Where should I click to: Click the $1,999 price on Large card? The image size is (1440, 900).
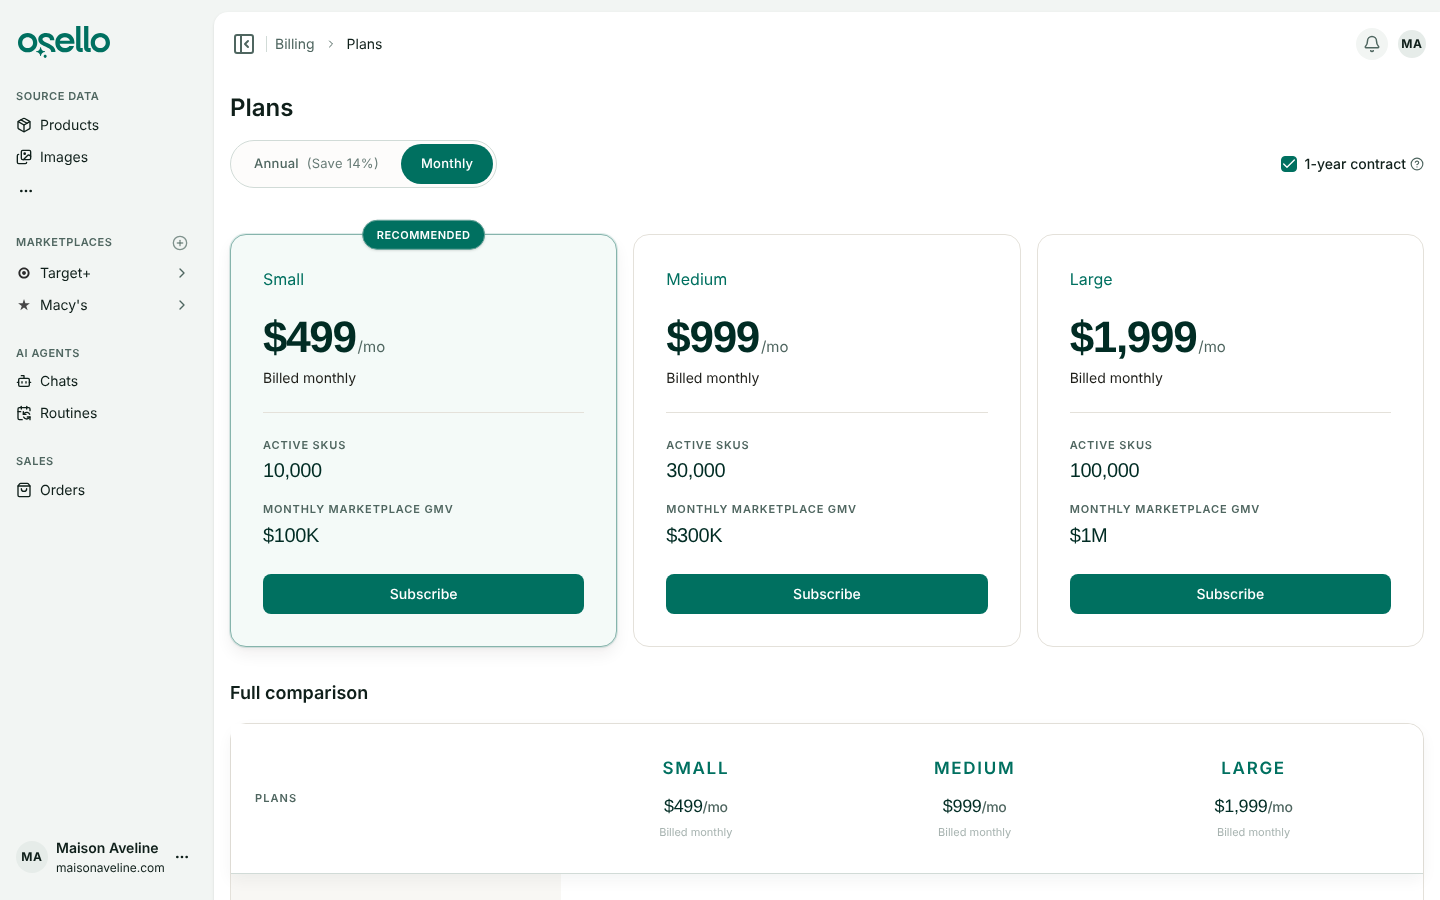pos(1133,337)
